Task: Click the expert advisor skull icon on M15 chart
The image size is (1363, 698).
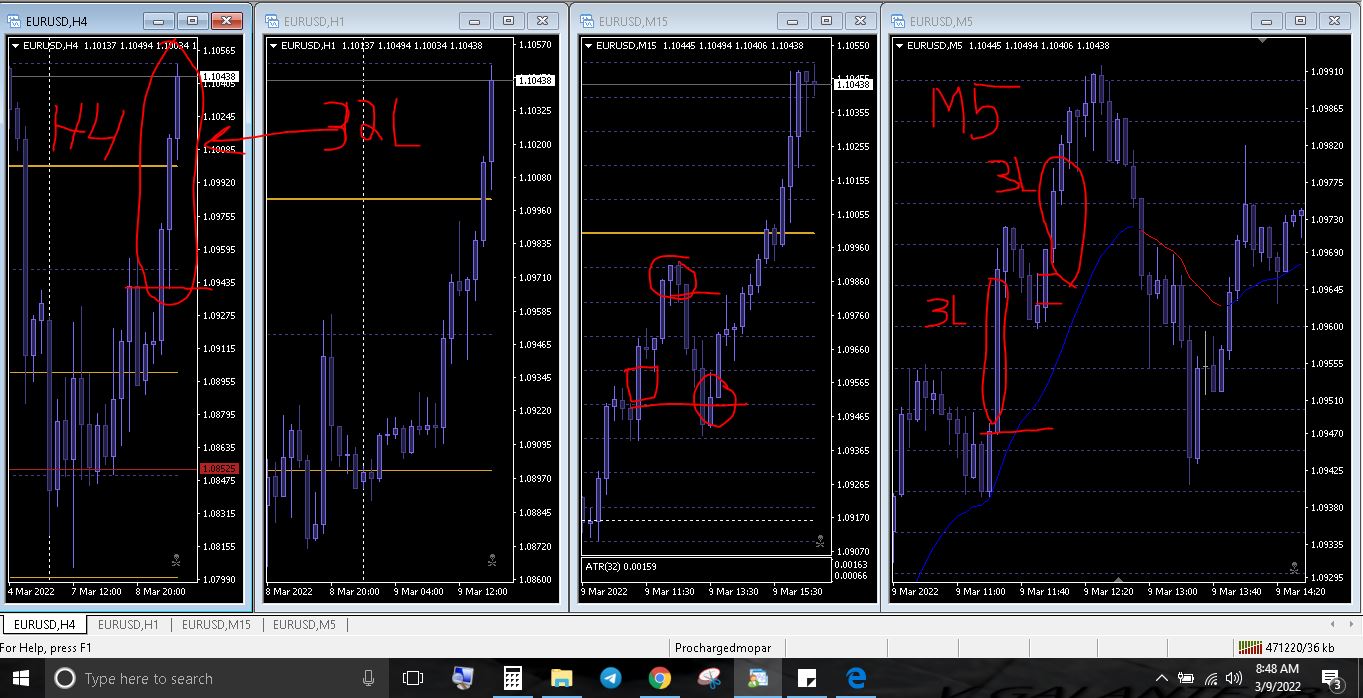Action: coord(820,541)
